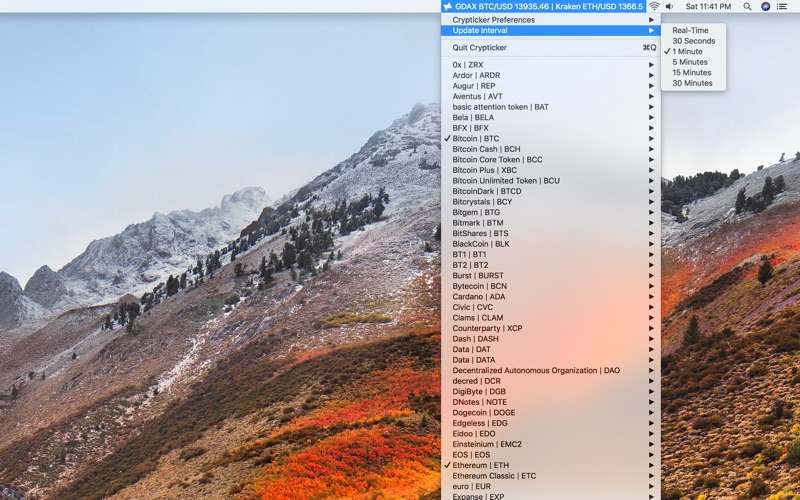Click the Sat 11:41 PM clock

click(x=710, y=6)
